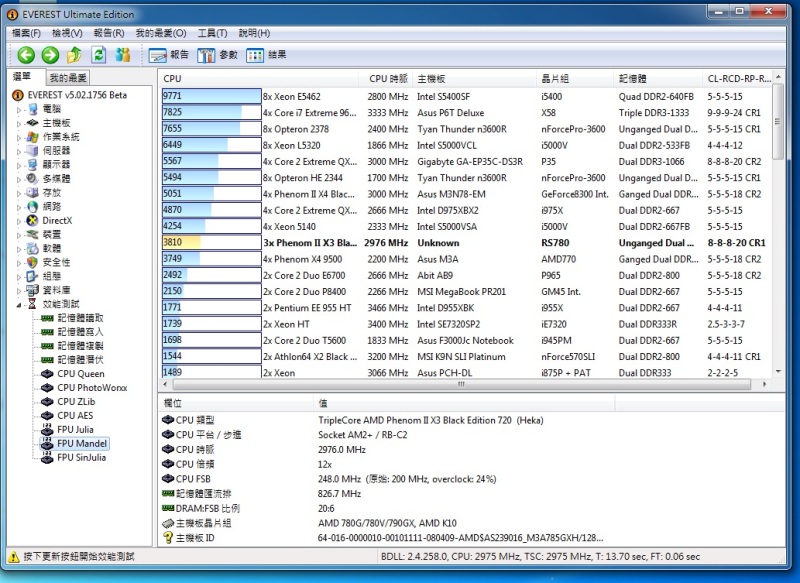Click the 主機板 ID question mark icon
Image resolution: width=800 pixels, height=583 pixels.
(168, 538)
